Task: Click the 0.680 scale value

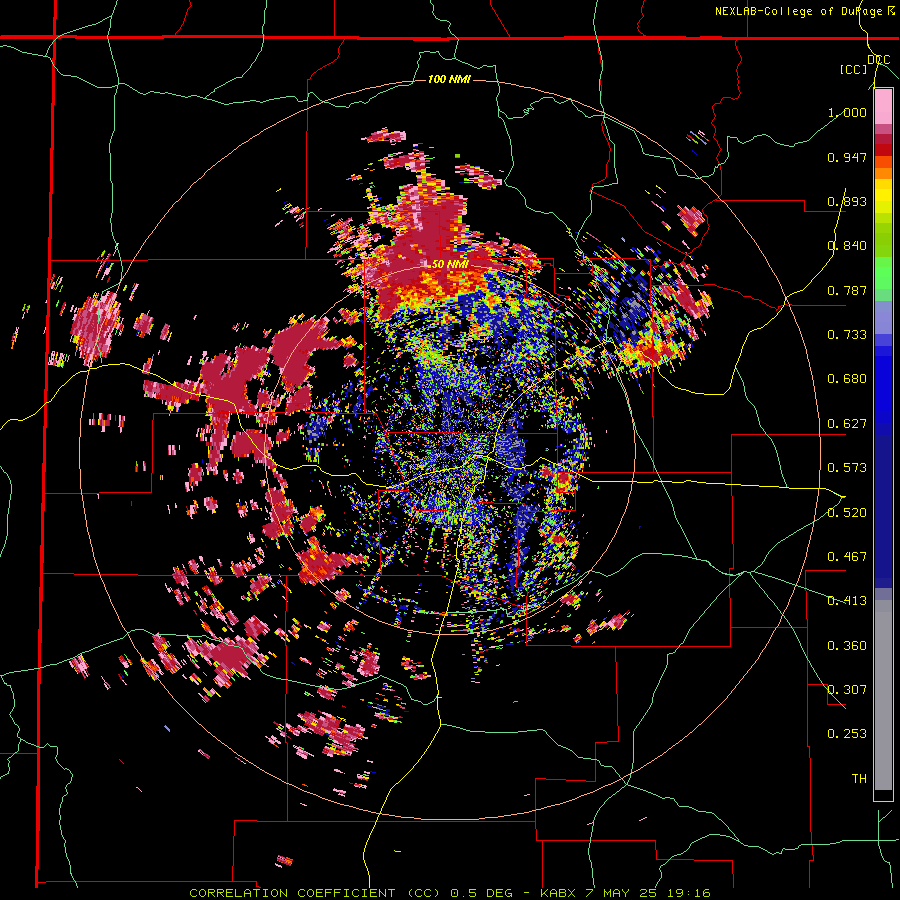Action: point(847,379)
